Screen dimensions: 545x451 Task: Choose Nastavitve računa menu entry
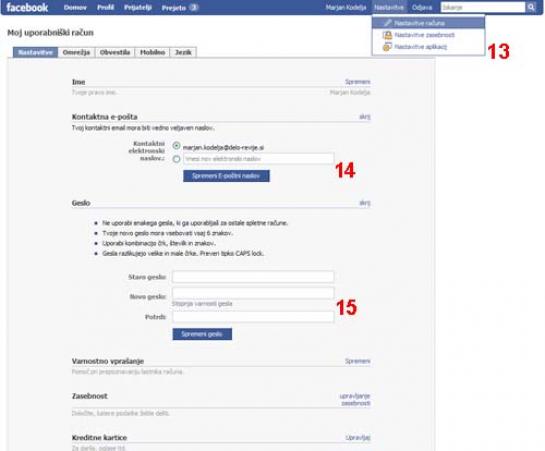click(x=428, y=23)
